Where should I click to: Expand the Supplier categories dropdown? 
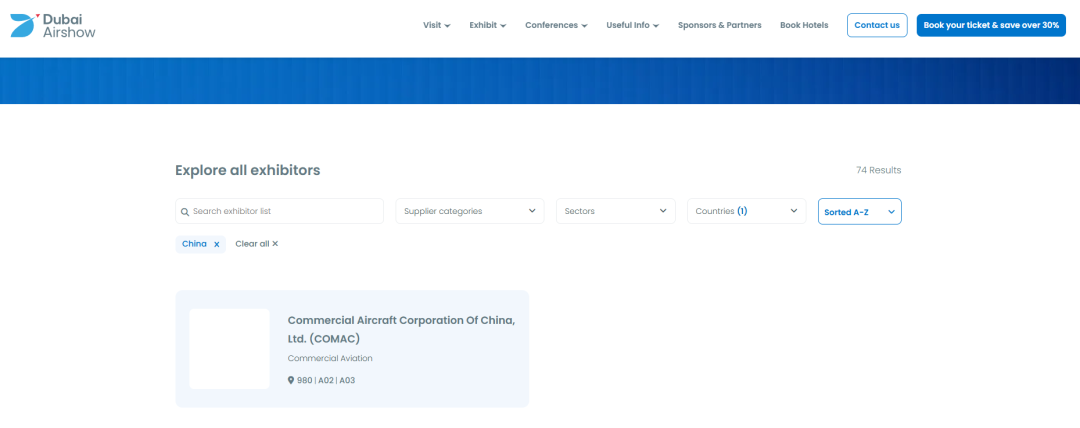470,212
